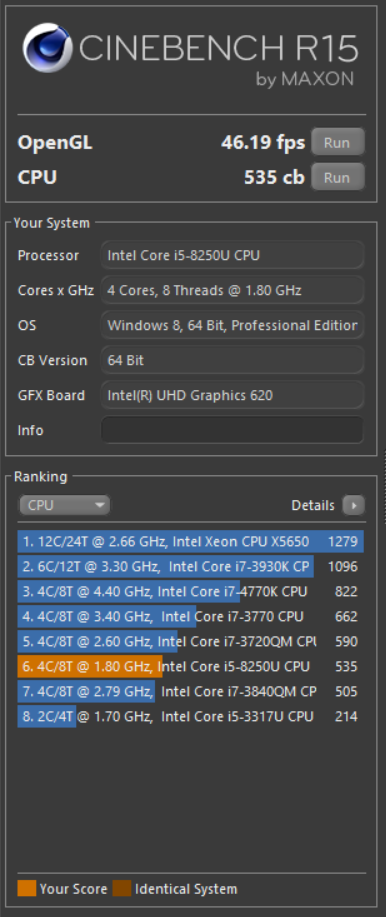Click the Processor field showing i5-8250U
386x917 pixels.
click(233, 256)
